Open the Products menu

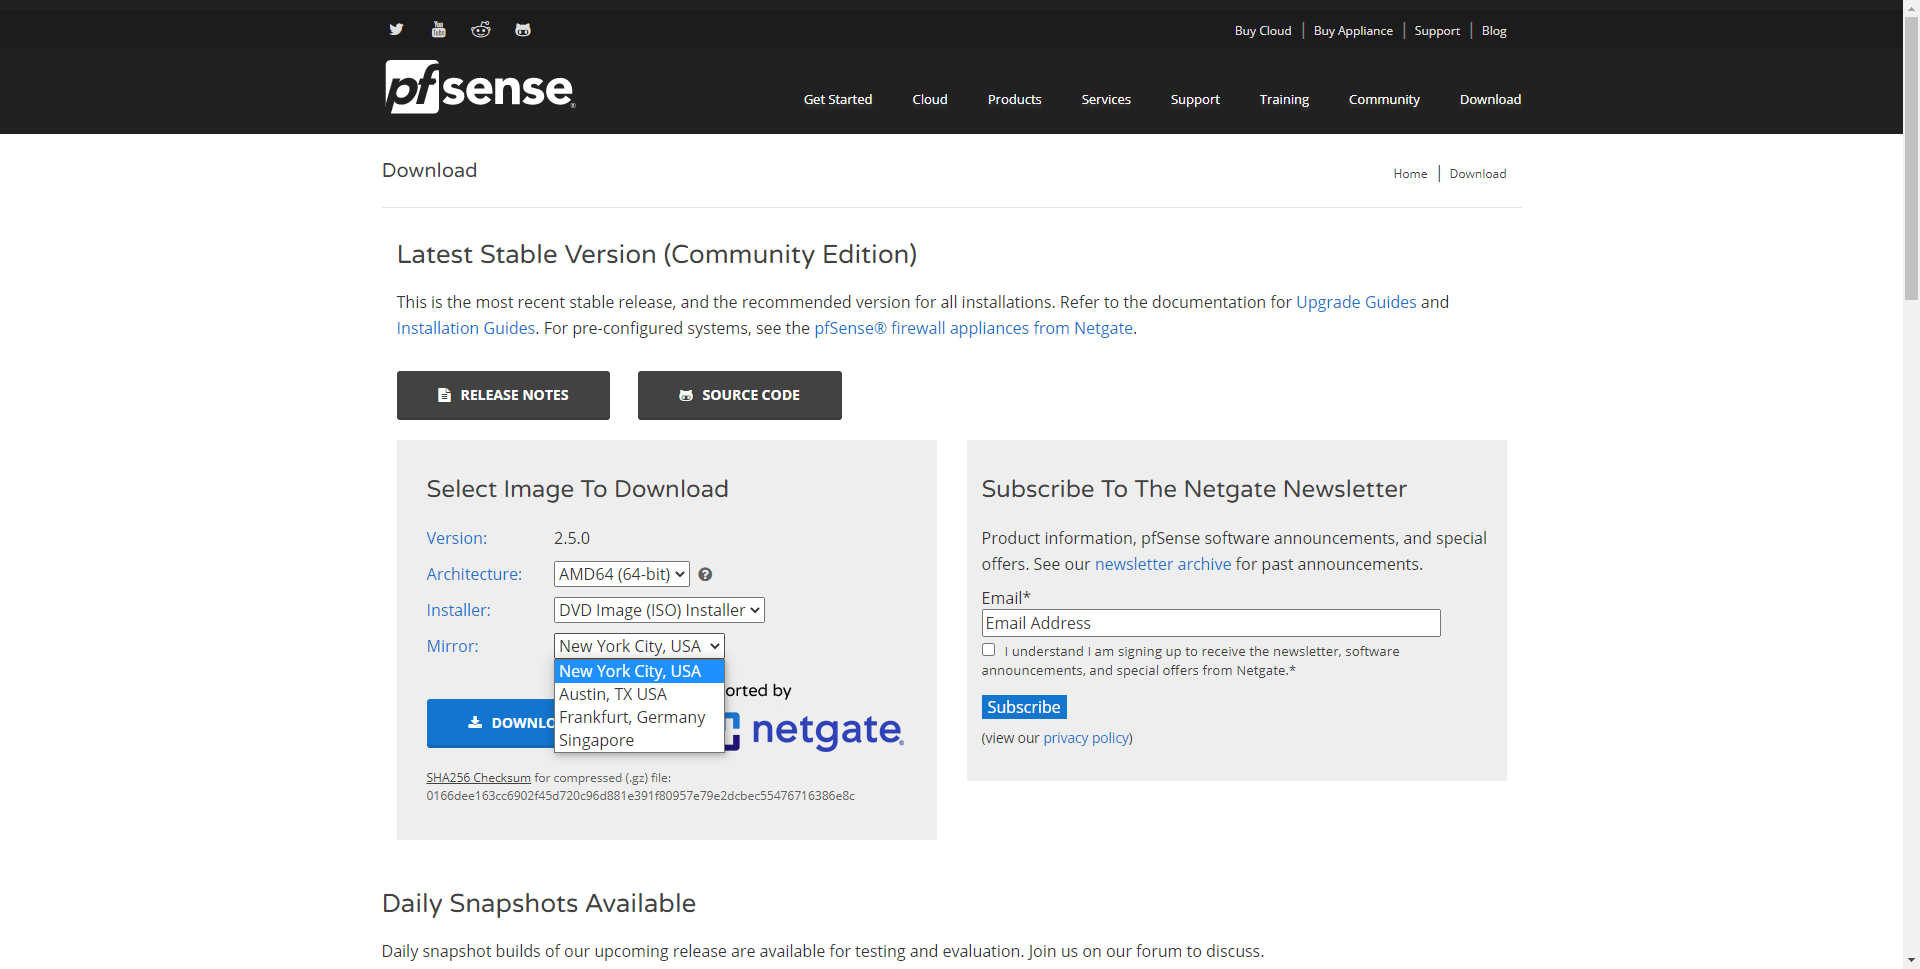(x=1014, y=99)
